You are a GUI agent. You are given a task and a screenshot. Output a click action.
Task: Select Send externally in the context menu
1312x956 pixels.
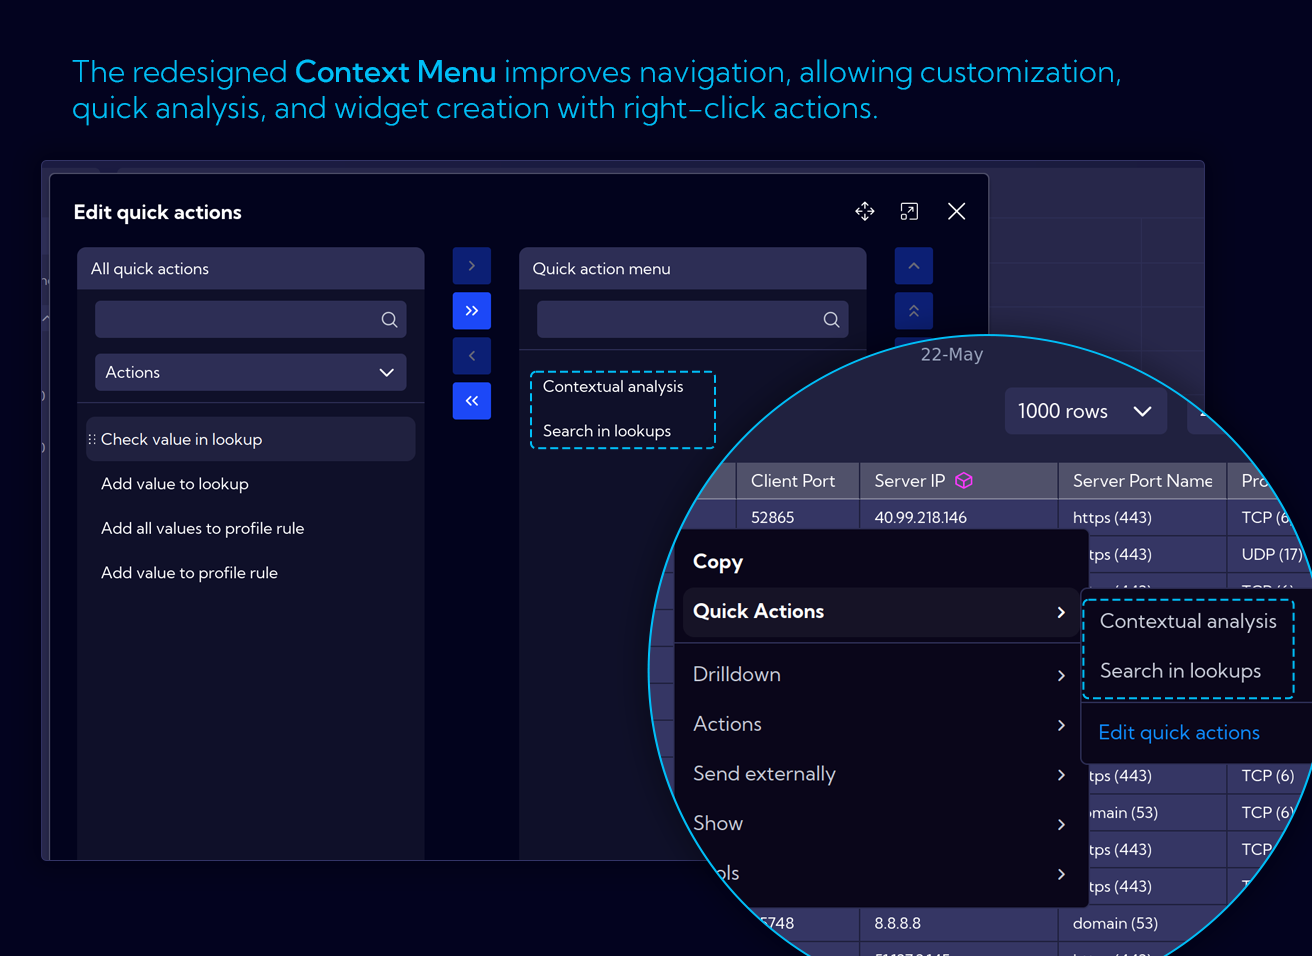point(764,774)
